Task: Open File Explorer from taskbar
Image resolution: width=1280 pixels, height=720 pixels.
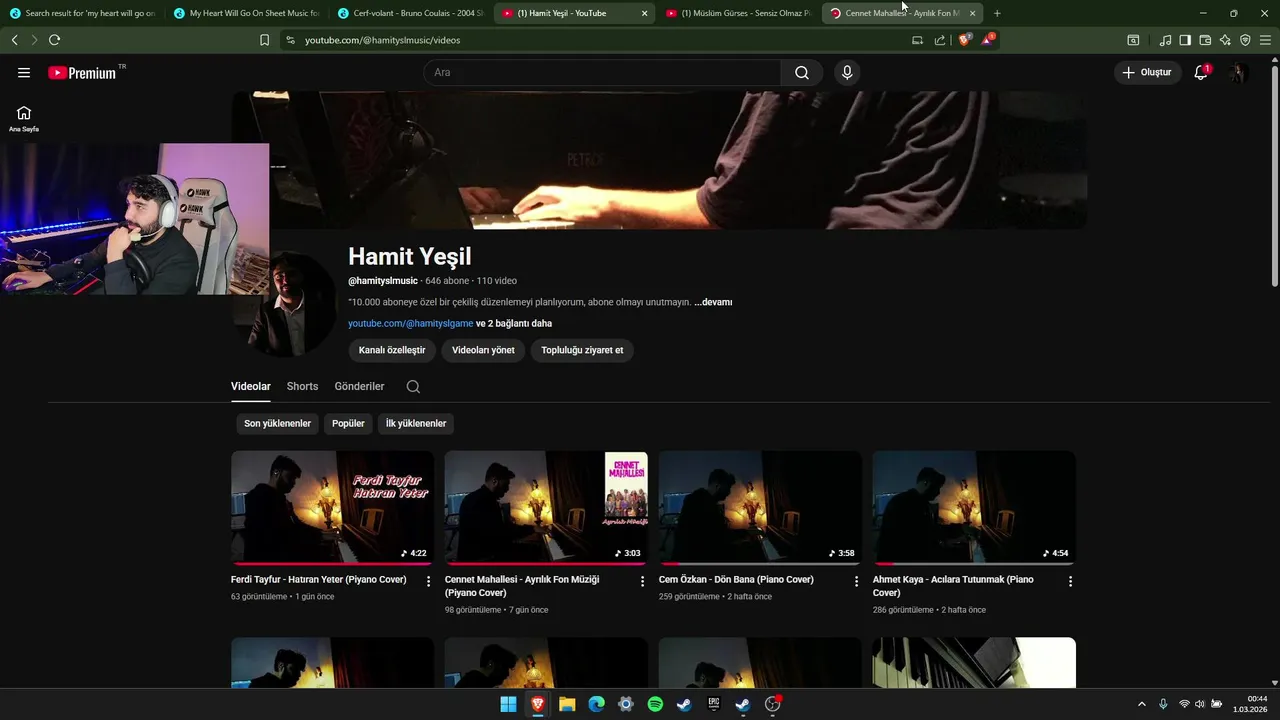Action: click(567, 704)
